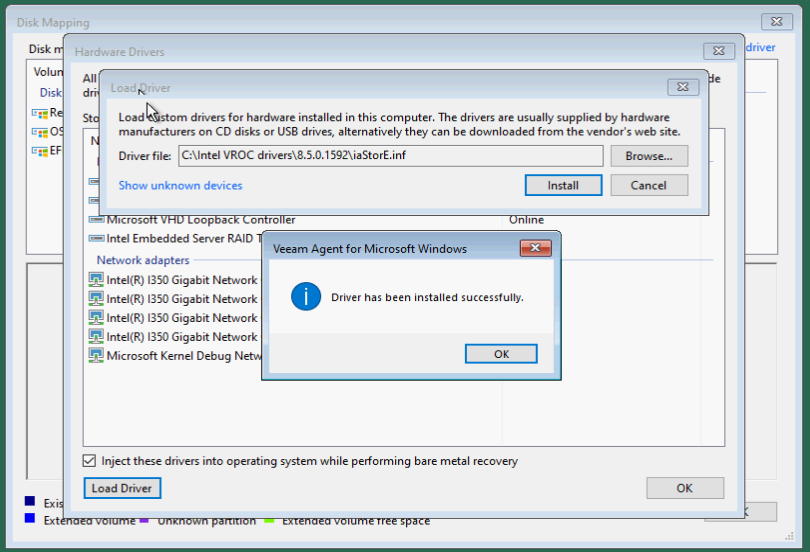The height and width of the screenshot is (552, 810).
Task: Click the Disk link in Disk Mapping
Action: 51,92
